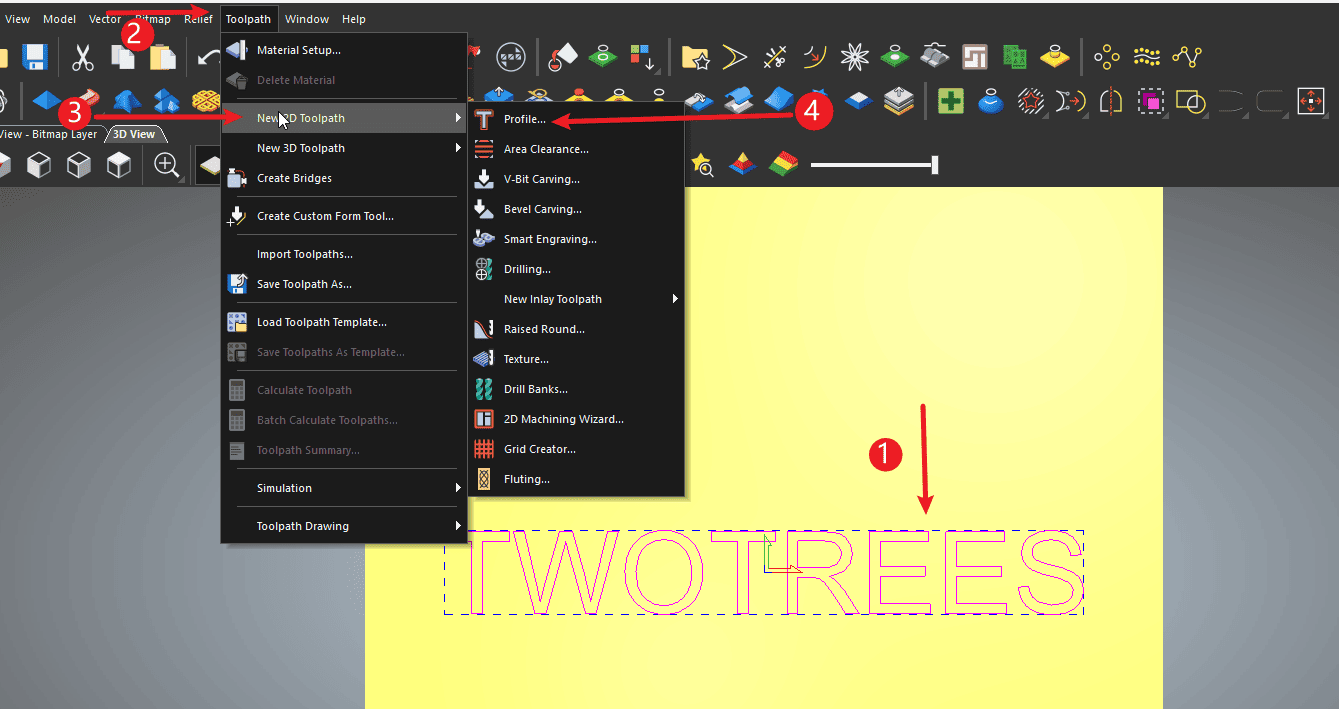
Task: Click the Save floppy disk icon
Action: coord(35,57)
